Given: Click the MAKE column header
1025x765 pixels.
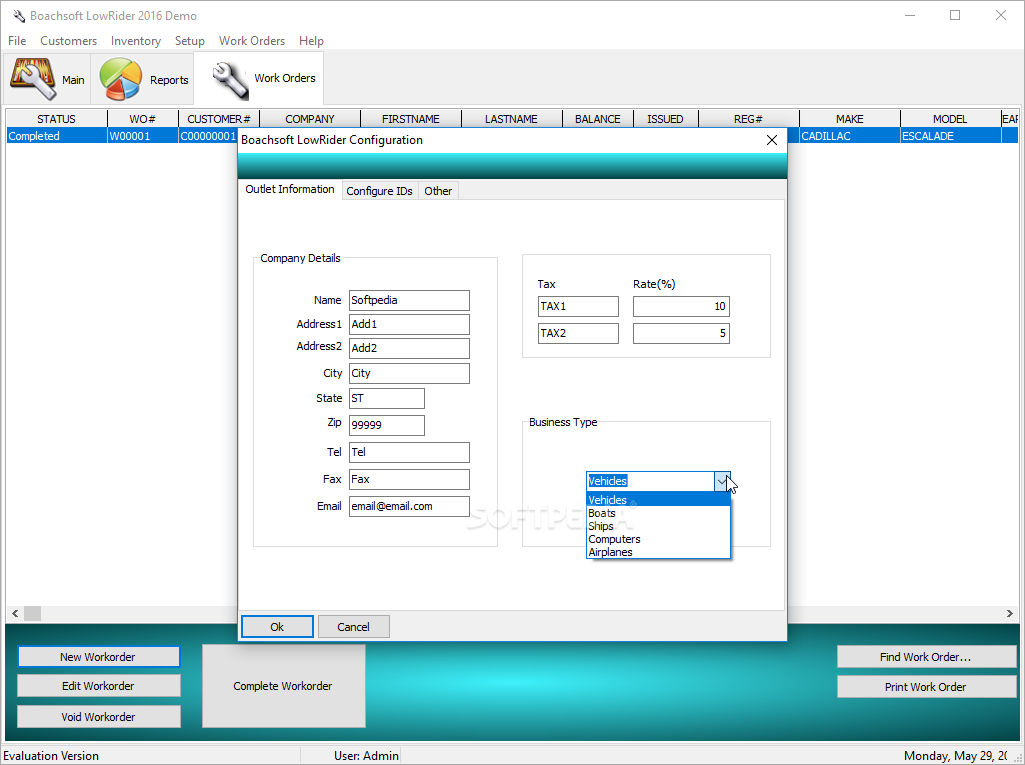Looking at the screenshot, I should tap(850, 119).
